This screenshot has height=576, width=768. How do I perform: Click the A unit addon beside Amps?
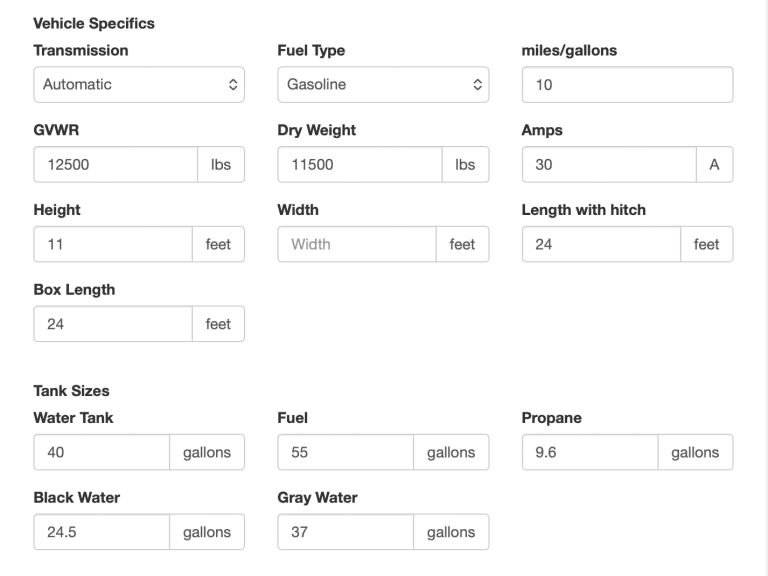[x=714, y=165]
